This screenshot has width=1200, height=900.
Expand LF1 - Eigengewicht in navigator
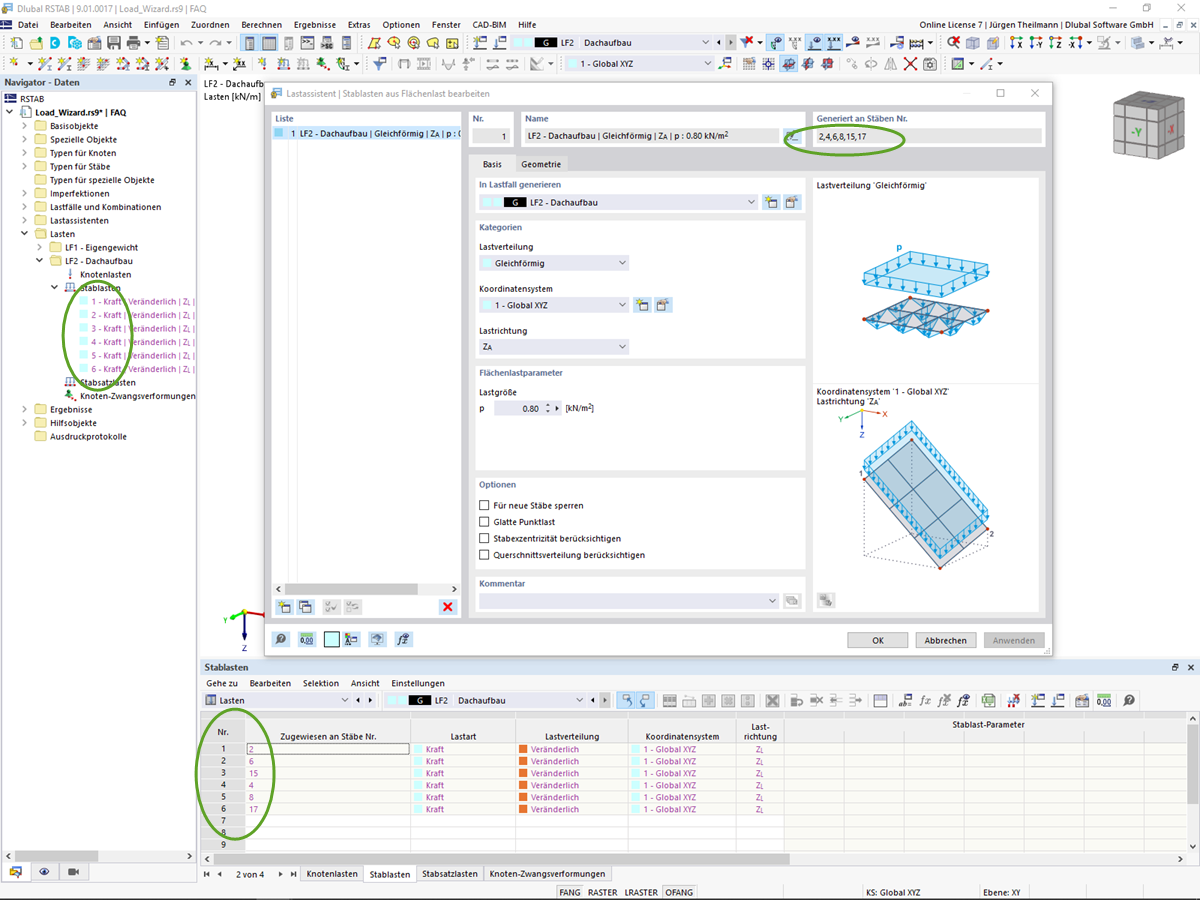point(40,247)
